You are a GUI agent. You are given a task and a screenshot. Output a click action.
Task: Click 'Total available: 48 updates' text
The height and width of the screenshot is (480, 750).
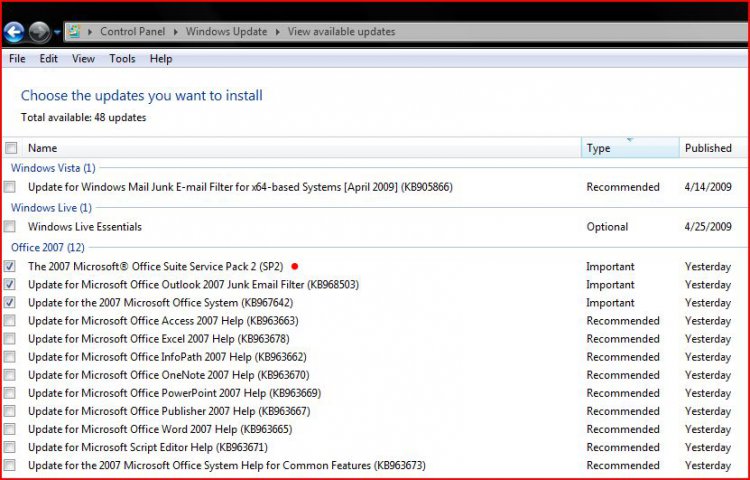[x=83, y=118]
